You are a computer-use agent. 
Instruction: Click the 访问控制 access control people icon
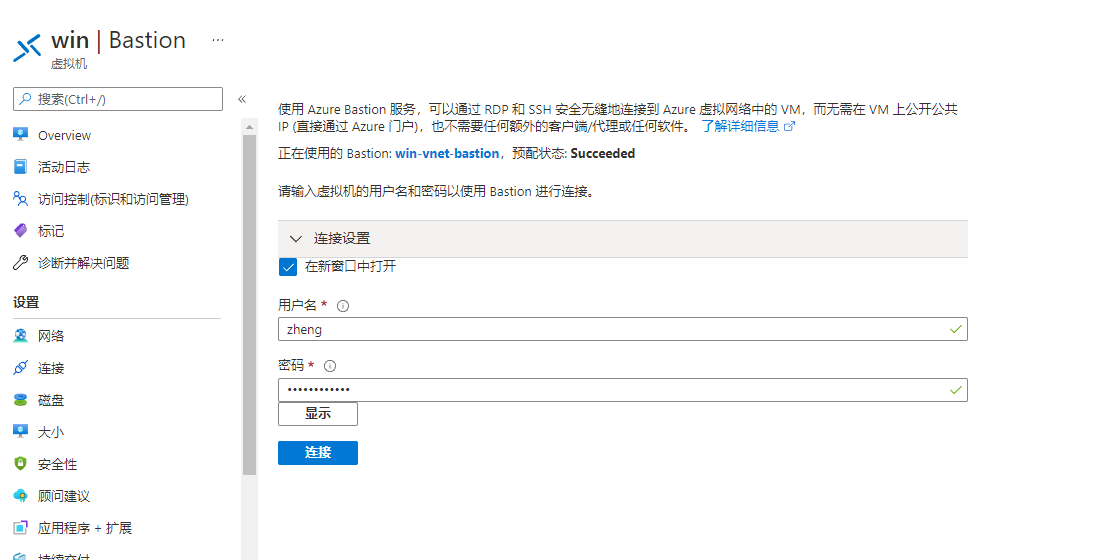(x=20, y=199)
